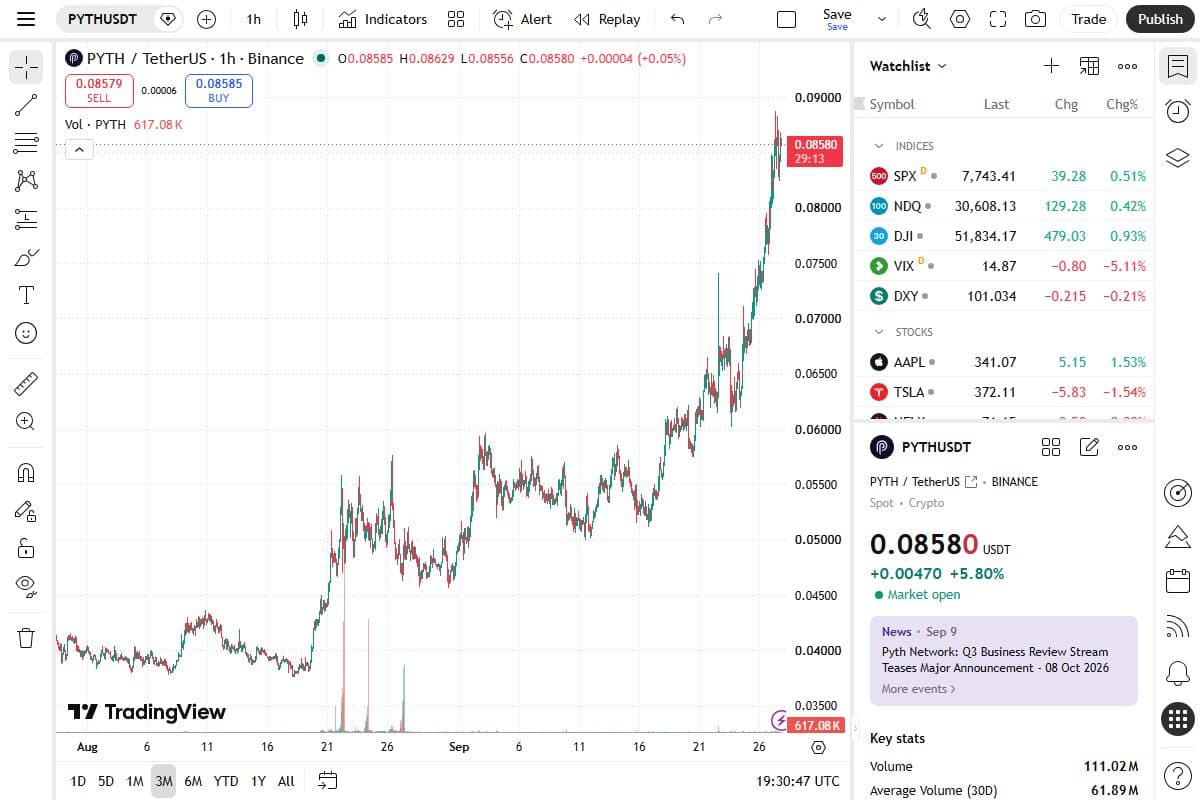1200x800 pixels.
Task: Select the 1D time range
Action: (78, 781)
